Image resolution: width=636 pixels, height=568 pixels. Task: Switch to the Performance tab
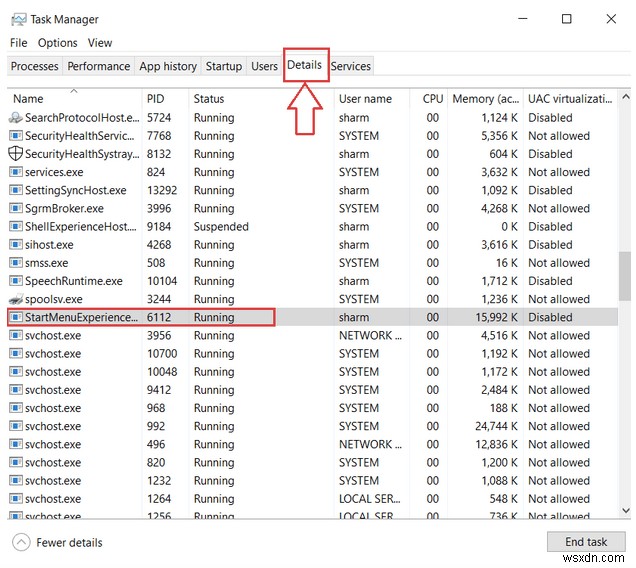[x=99, y=66]
